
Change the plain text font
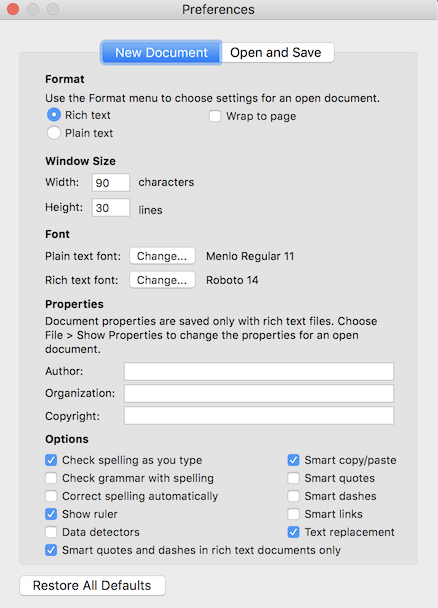pos(162,256)
